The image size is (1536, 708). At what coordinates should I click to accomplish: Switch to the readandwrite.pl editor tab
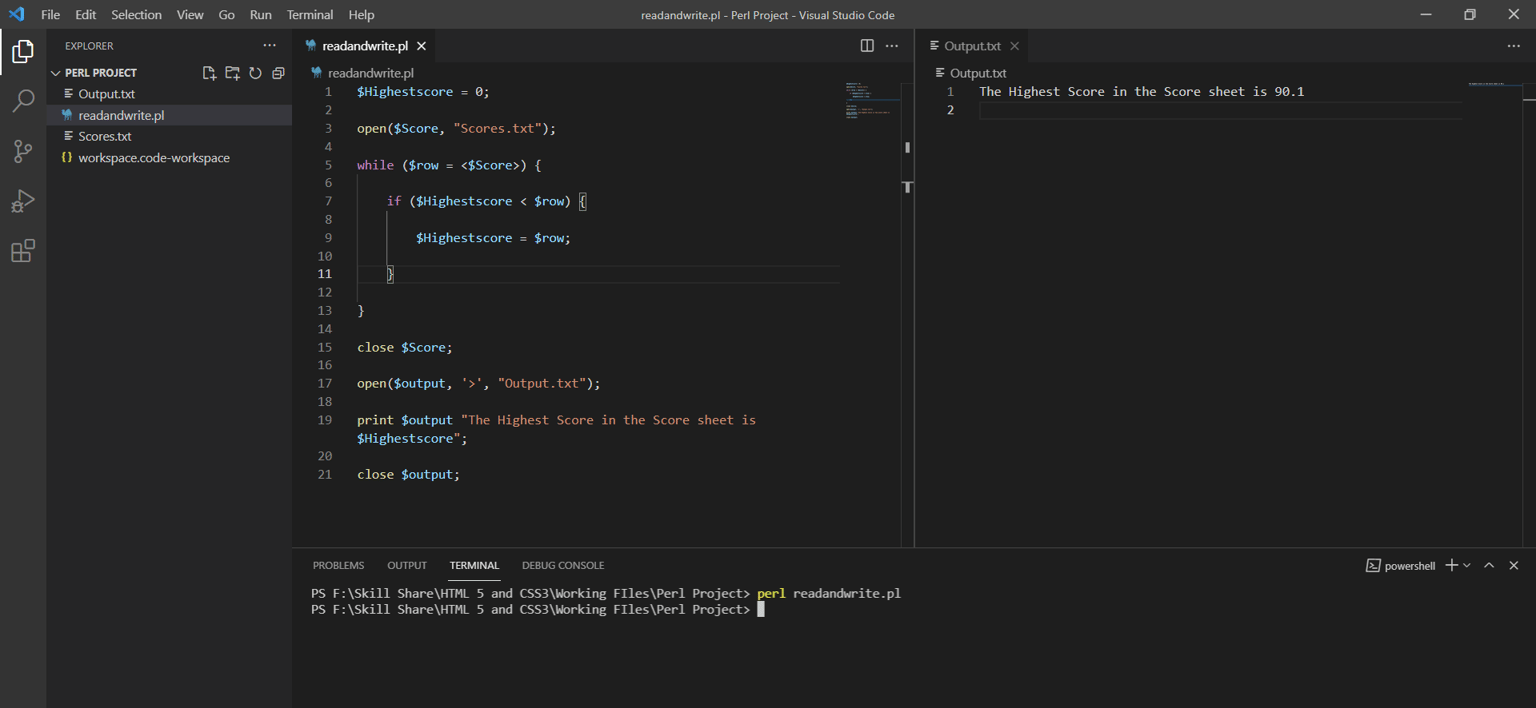tap(365, 46)
